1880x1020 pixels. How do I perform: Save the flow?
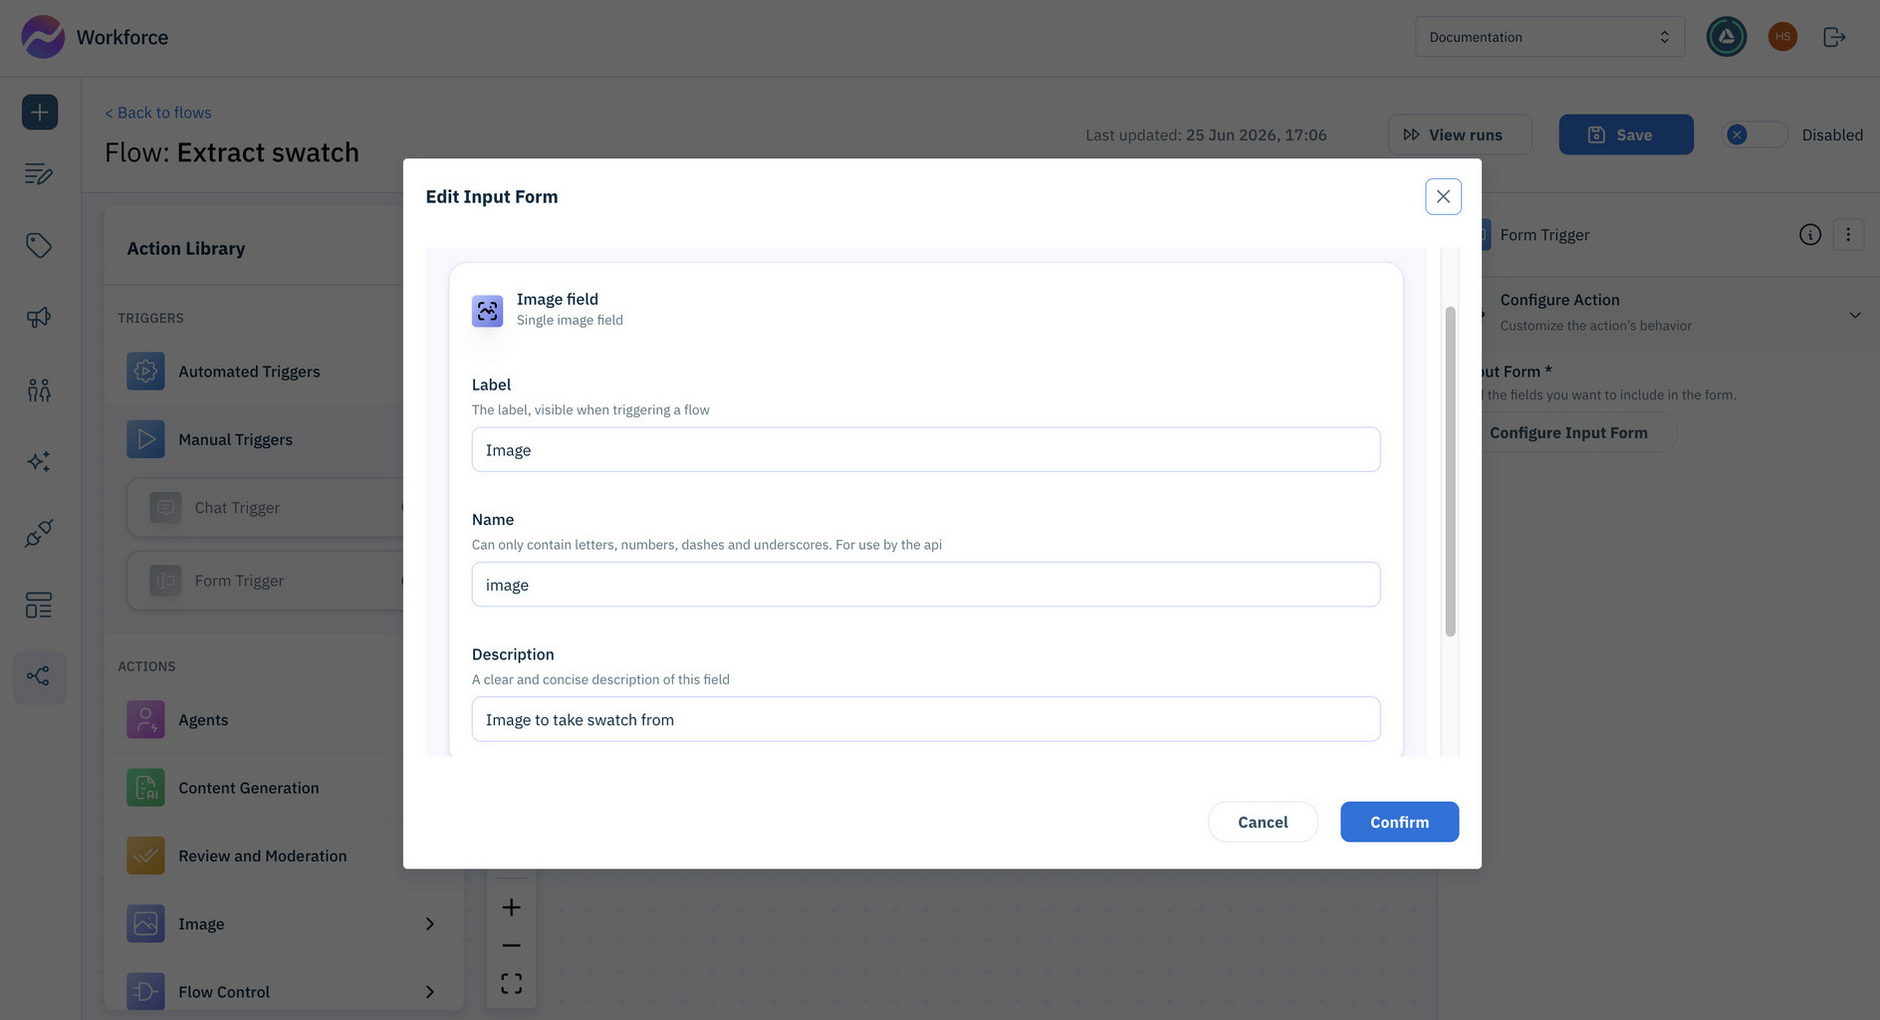pyautogui.click(x=1625, y=135)
